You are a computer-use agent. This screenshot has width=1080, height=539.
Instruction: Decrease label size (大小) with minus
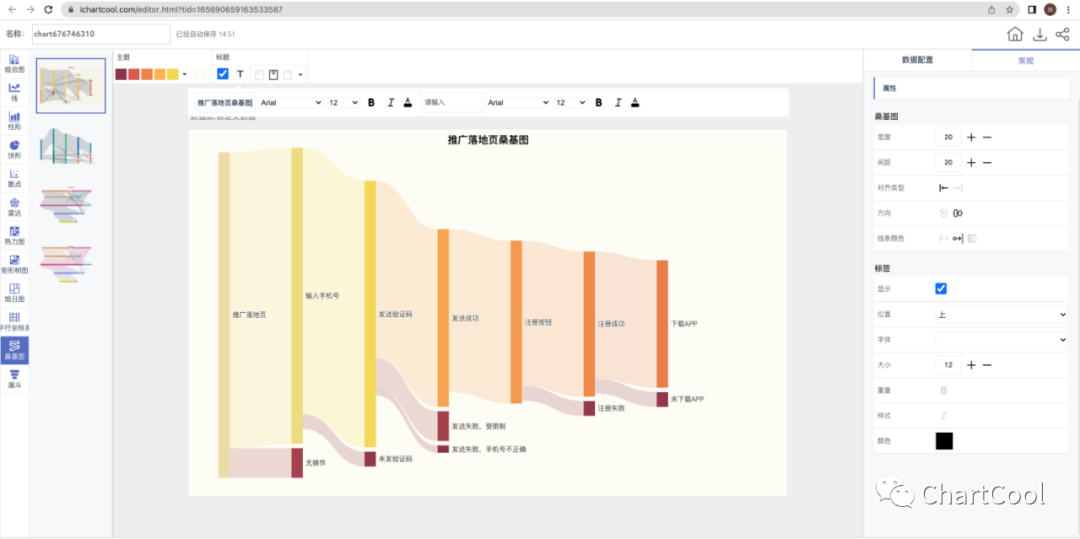tap(987, 365)
